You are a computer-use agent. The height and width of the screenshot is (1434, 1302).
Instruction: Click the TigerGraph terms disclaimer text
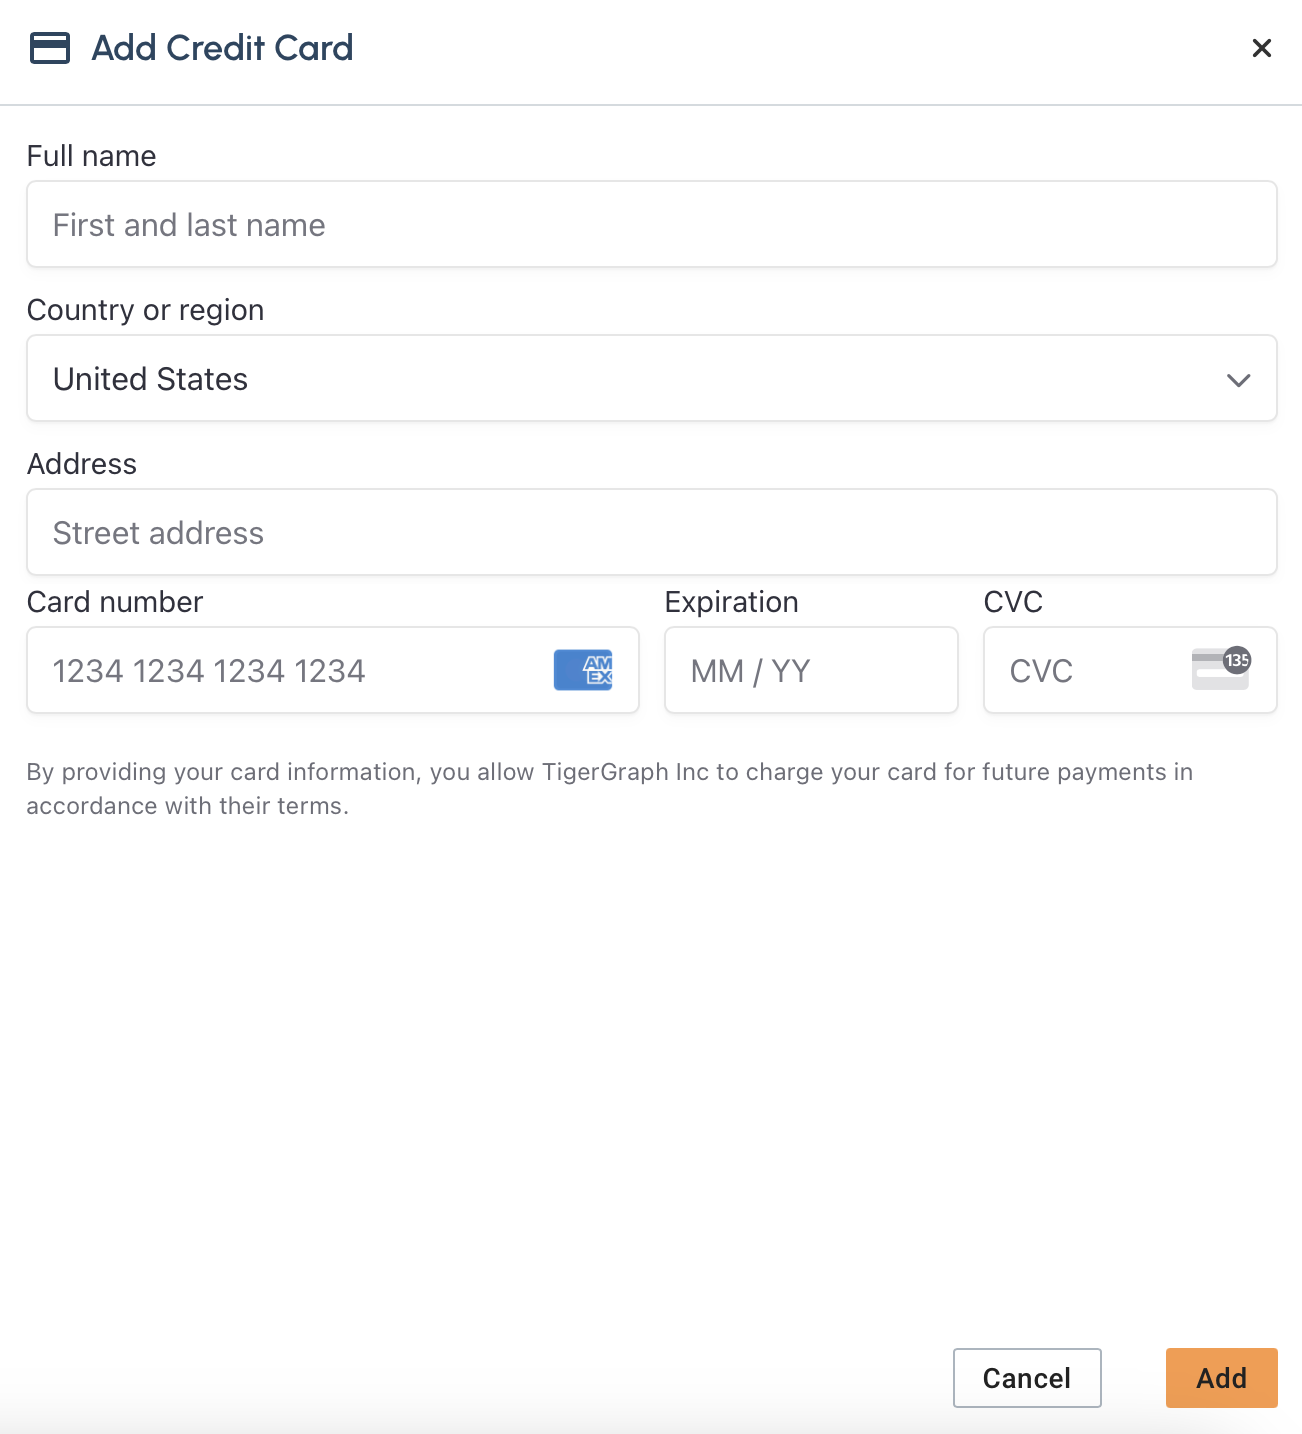point(609,788)
